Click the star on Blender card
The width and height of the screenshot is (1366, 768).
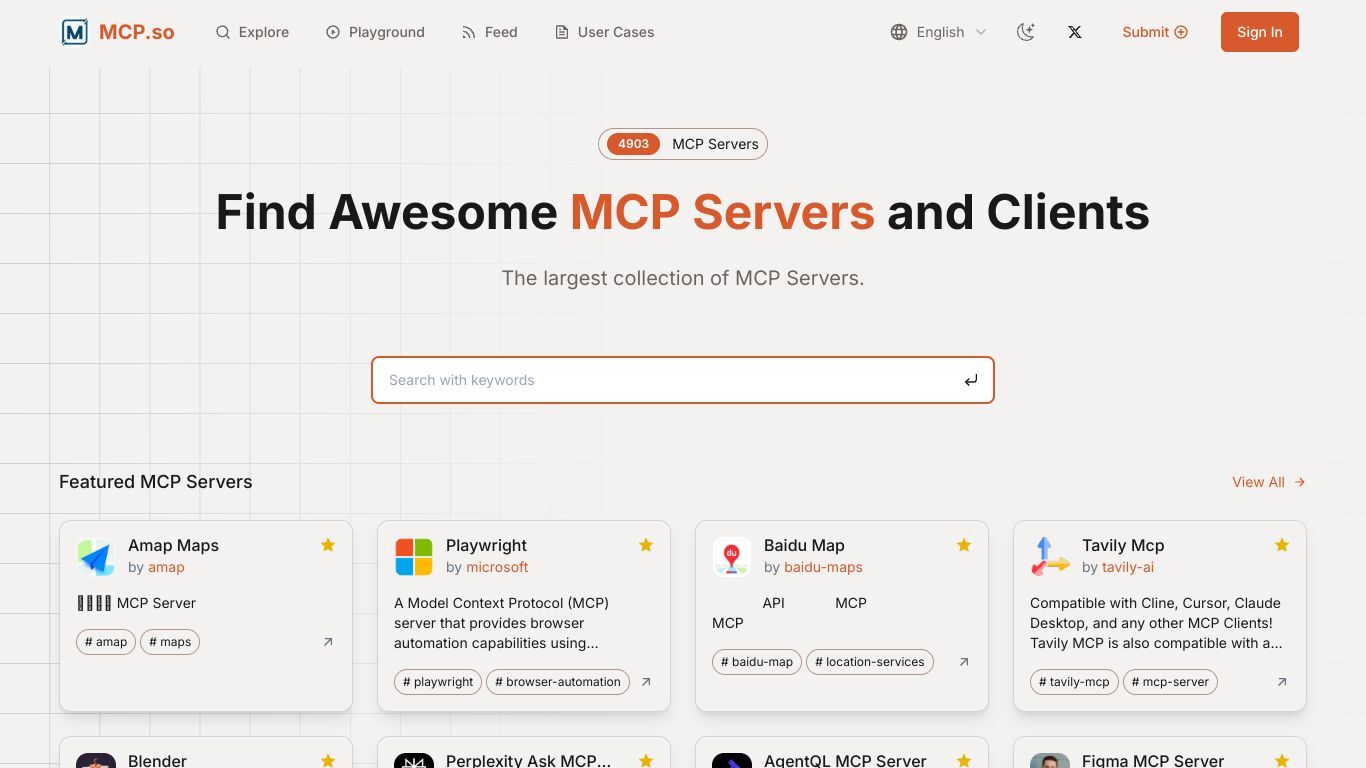click(x=328, y=761)
